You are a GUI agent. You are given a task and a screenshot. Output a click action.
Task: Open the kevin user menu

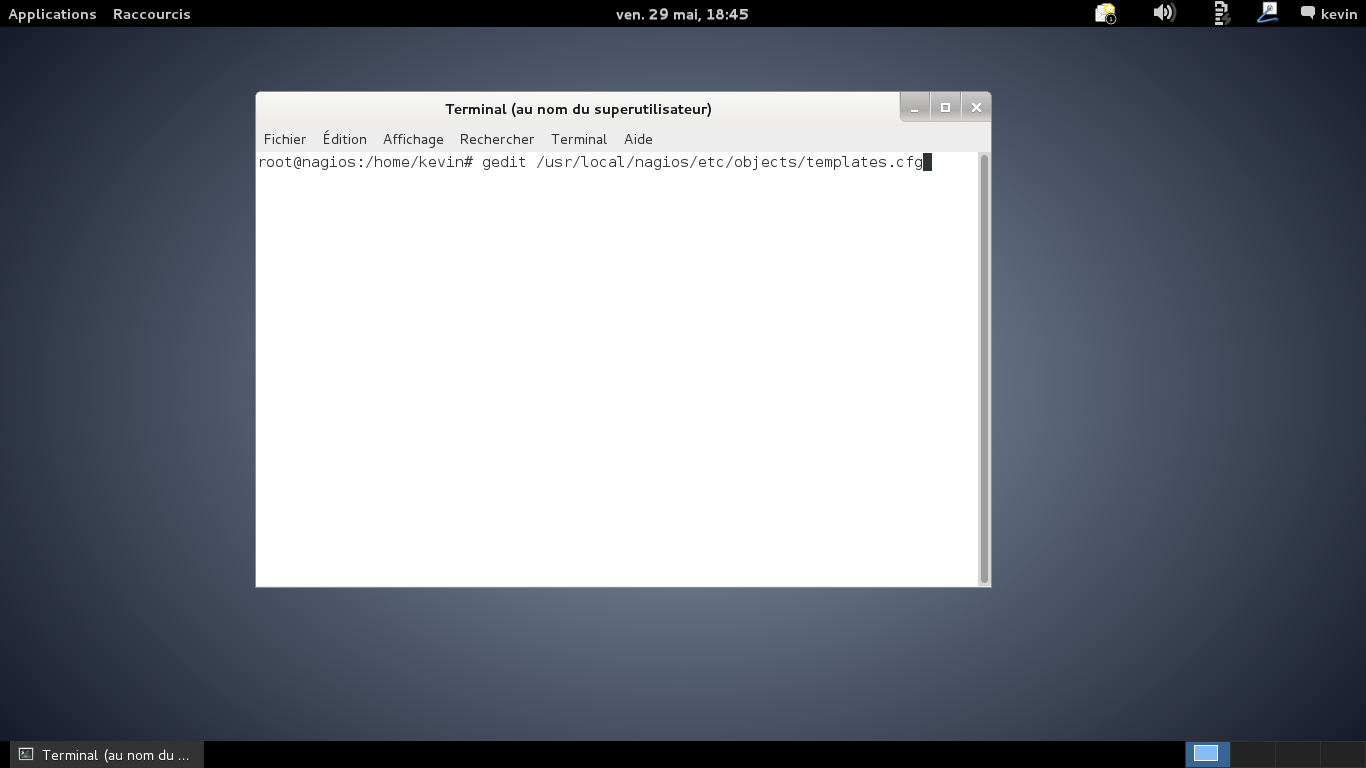(x=1339, y=14)
